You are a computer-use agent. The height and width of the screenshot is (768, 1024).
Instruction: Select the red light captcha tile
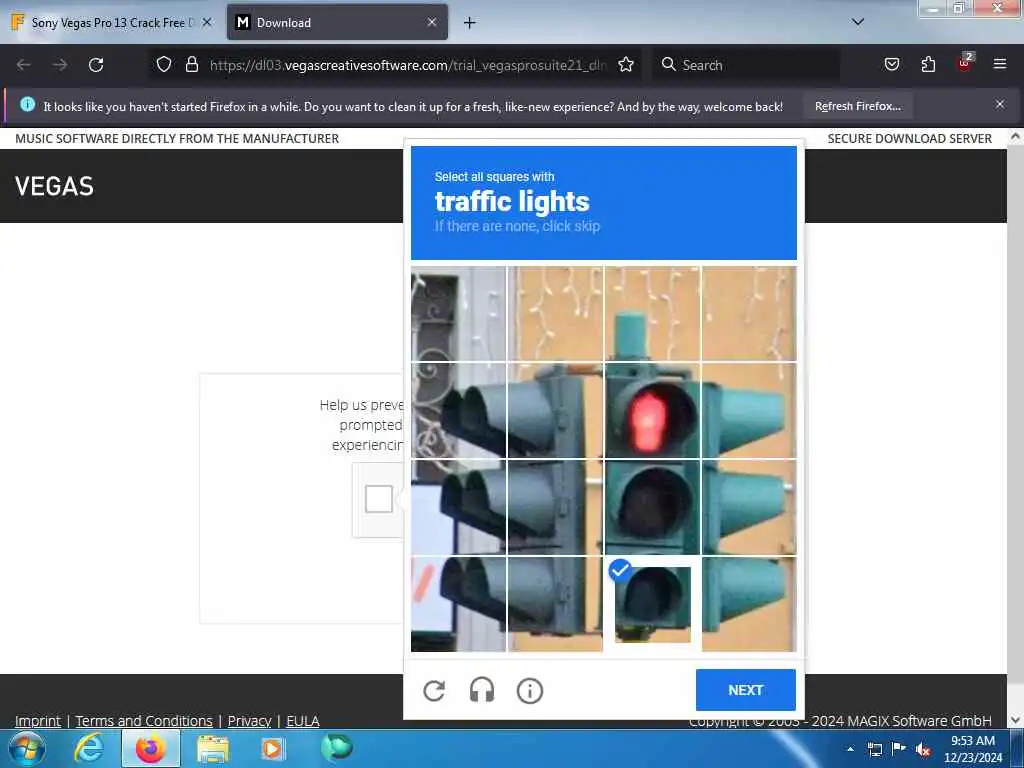(x=652, y=411)
